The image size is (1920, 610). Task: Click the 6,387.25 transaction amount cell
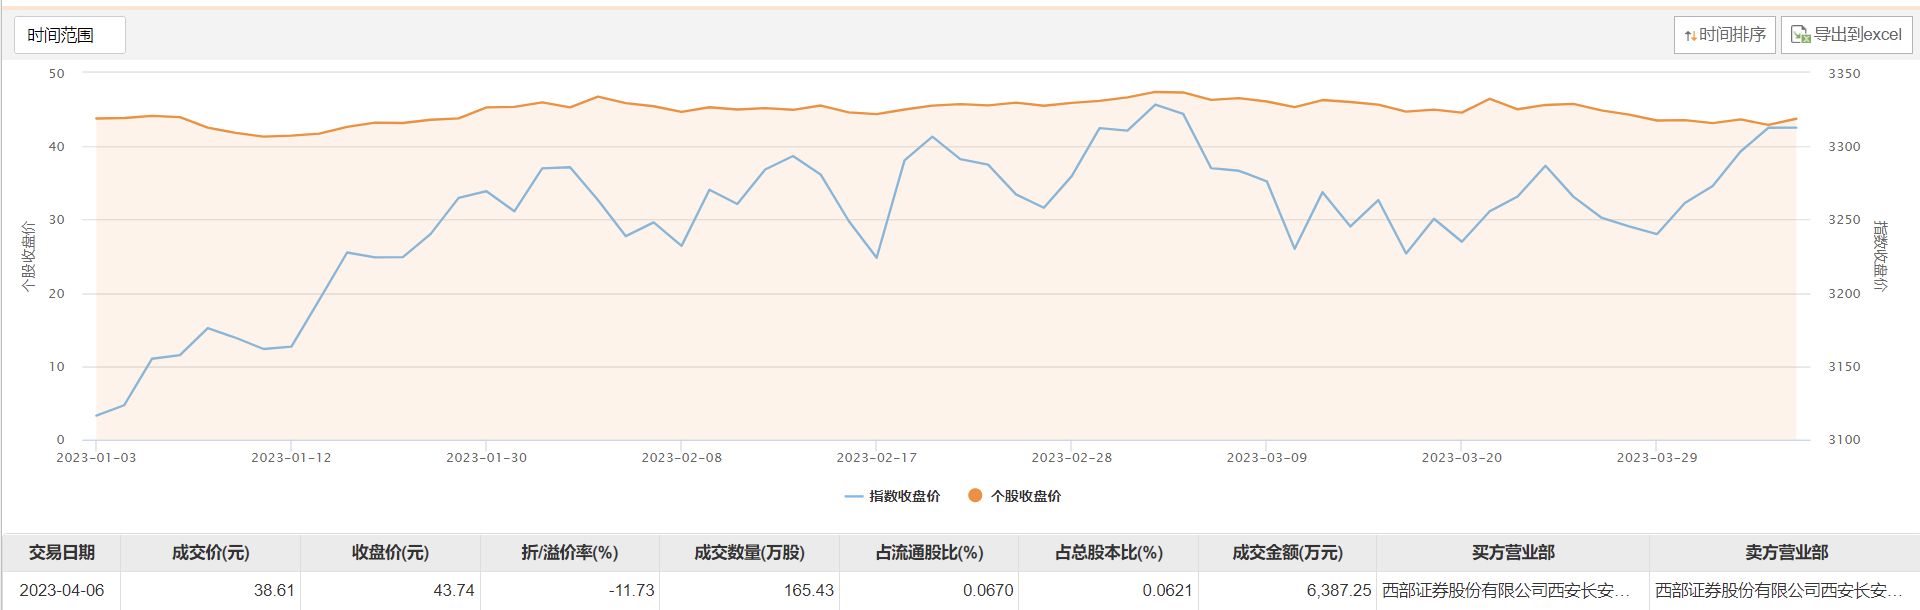pyautogui.click(x=1338, y=590)
